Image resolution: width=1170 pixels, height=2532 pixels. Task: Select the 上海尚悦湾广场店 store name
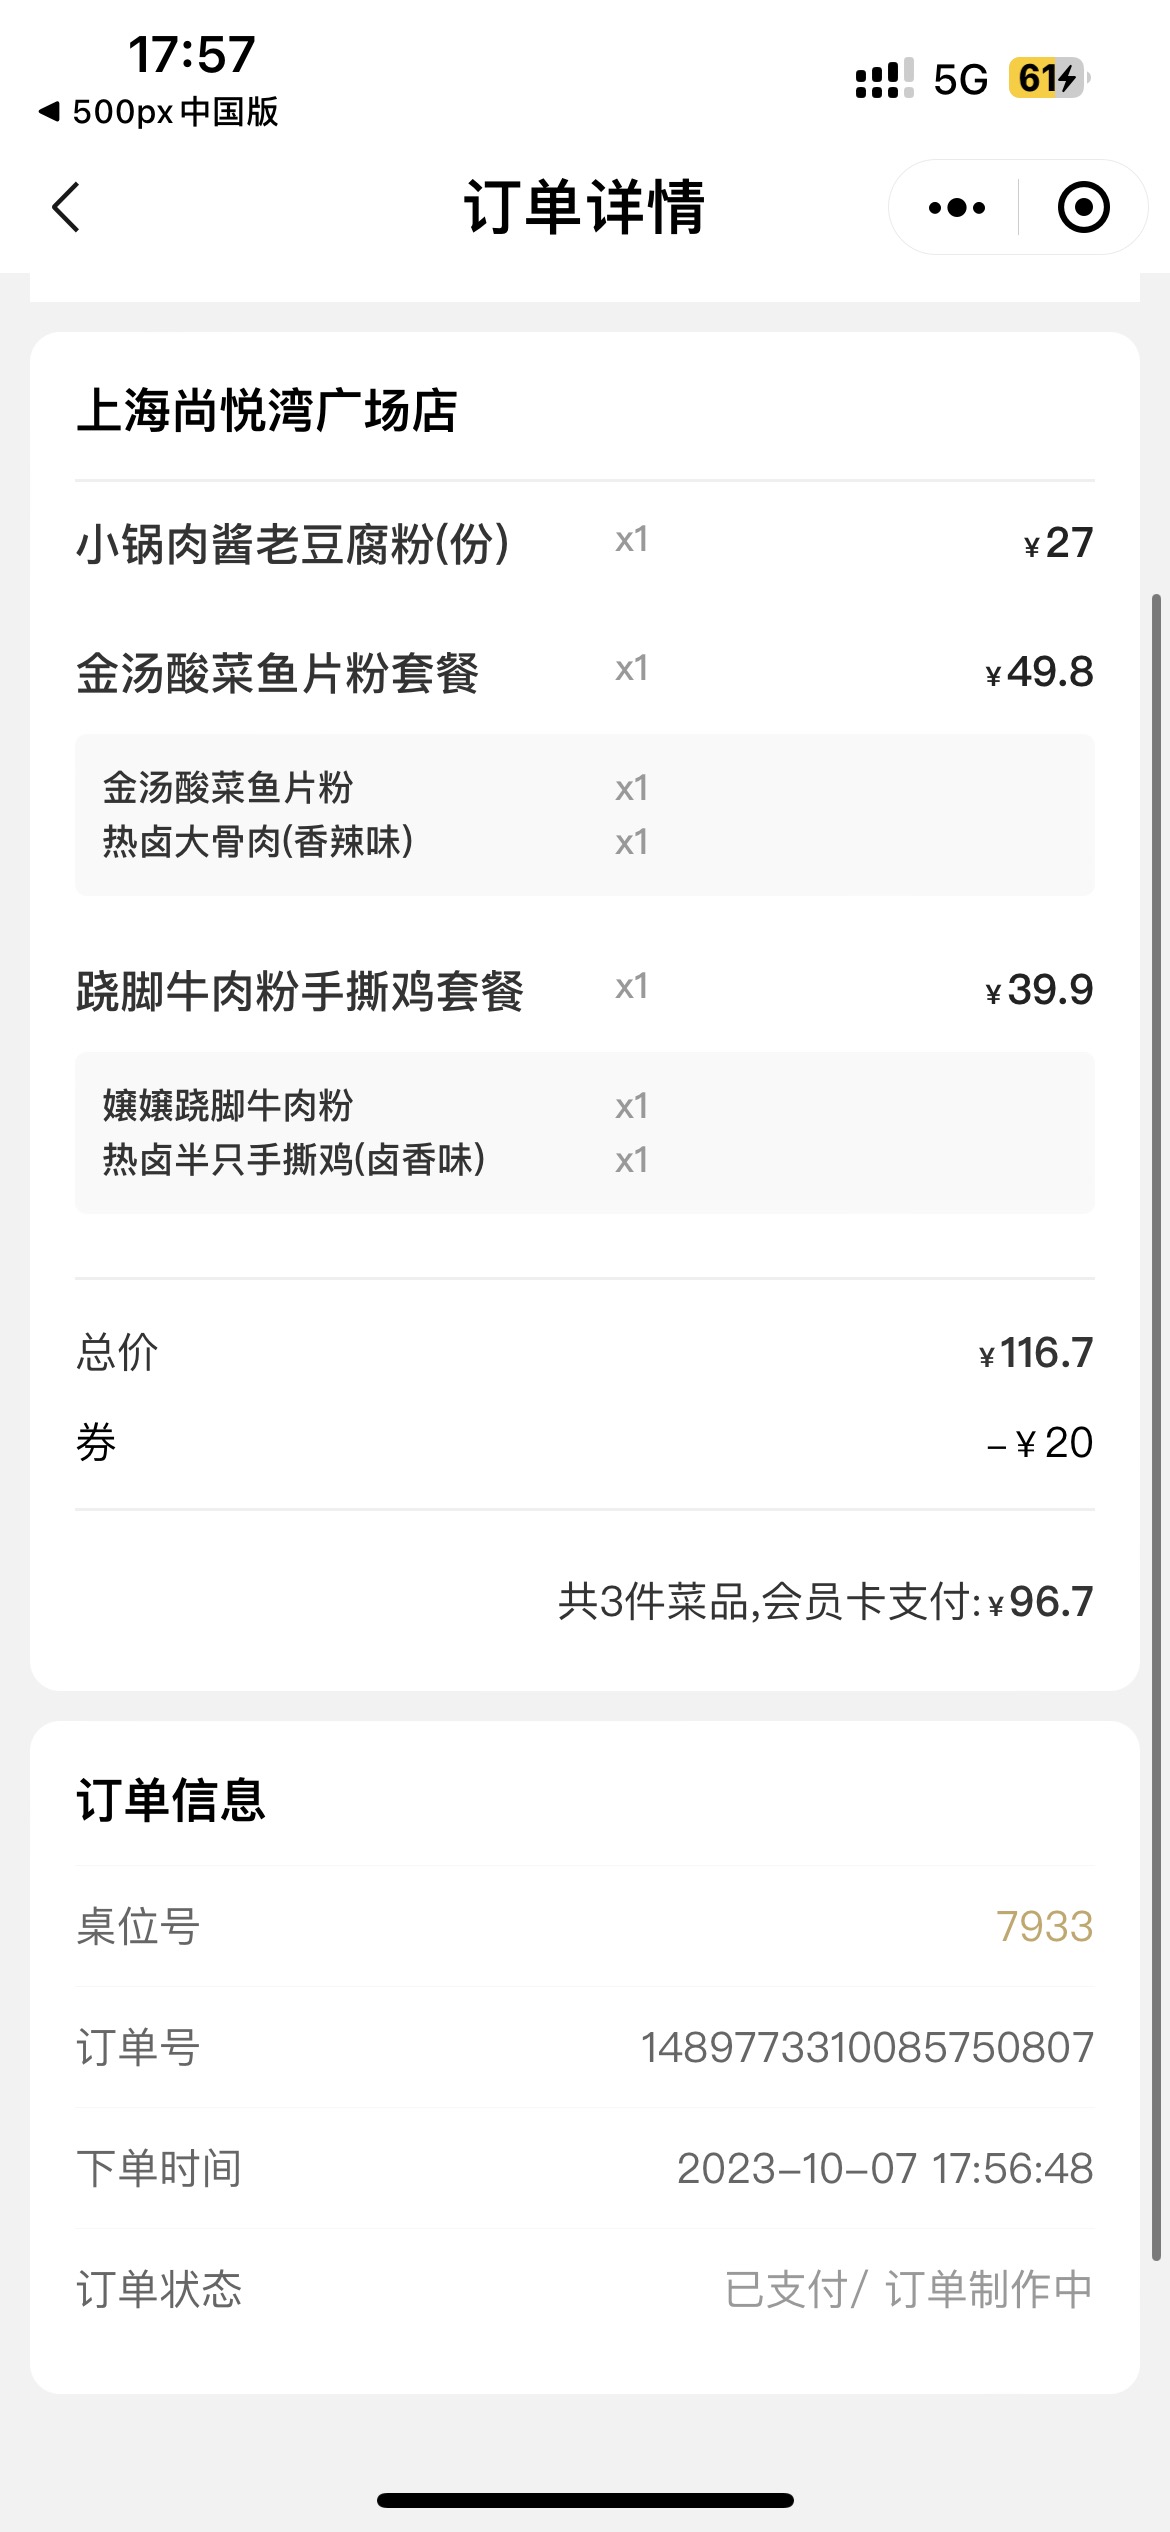point(267,411)
